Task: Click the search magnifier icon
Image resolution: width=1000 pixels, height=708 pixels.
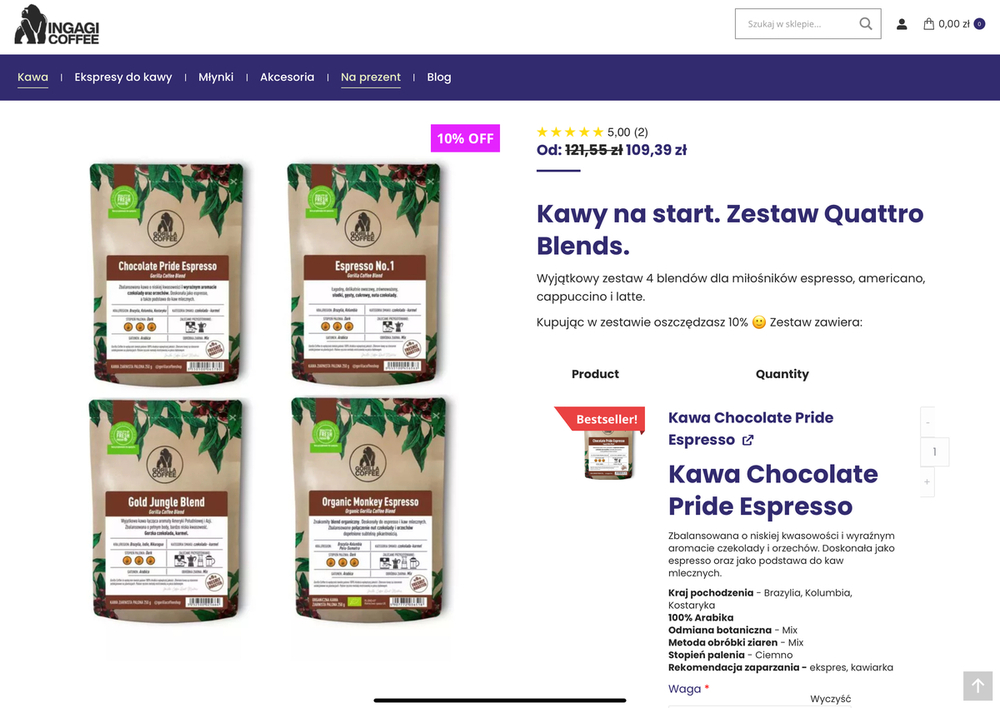Action: (866, 24)
